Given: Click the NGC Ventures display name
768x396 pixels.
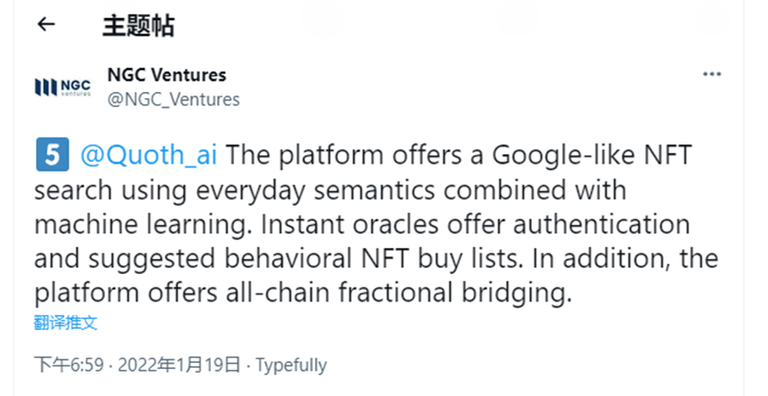Looking at the screenshot, I should pyautogui.click(x=167, y=74).
